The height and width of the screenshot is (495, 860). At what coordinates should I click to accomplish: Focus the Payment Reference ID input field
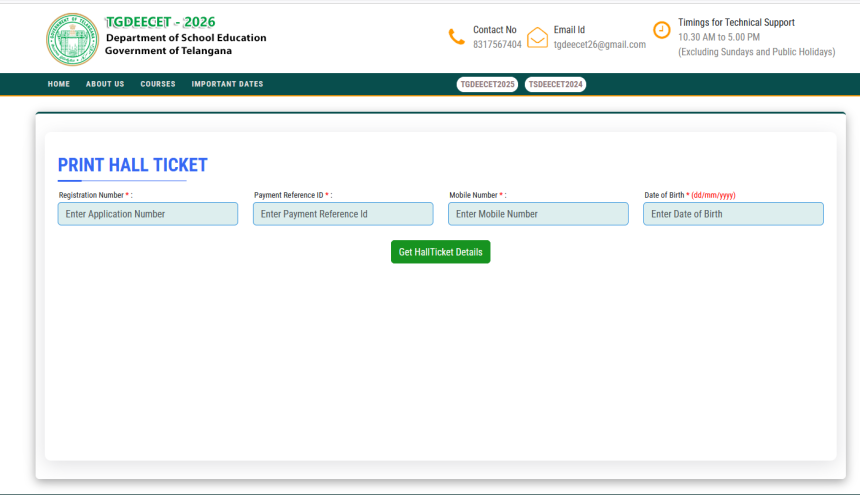(343, 214)
